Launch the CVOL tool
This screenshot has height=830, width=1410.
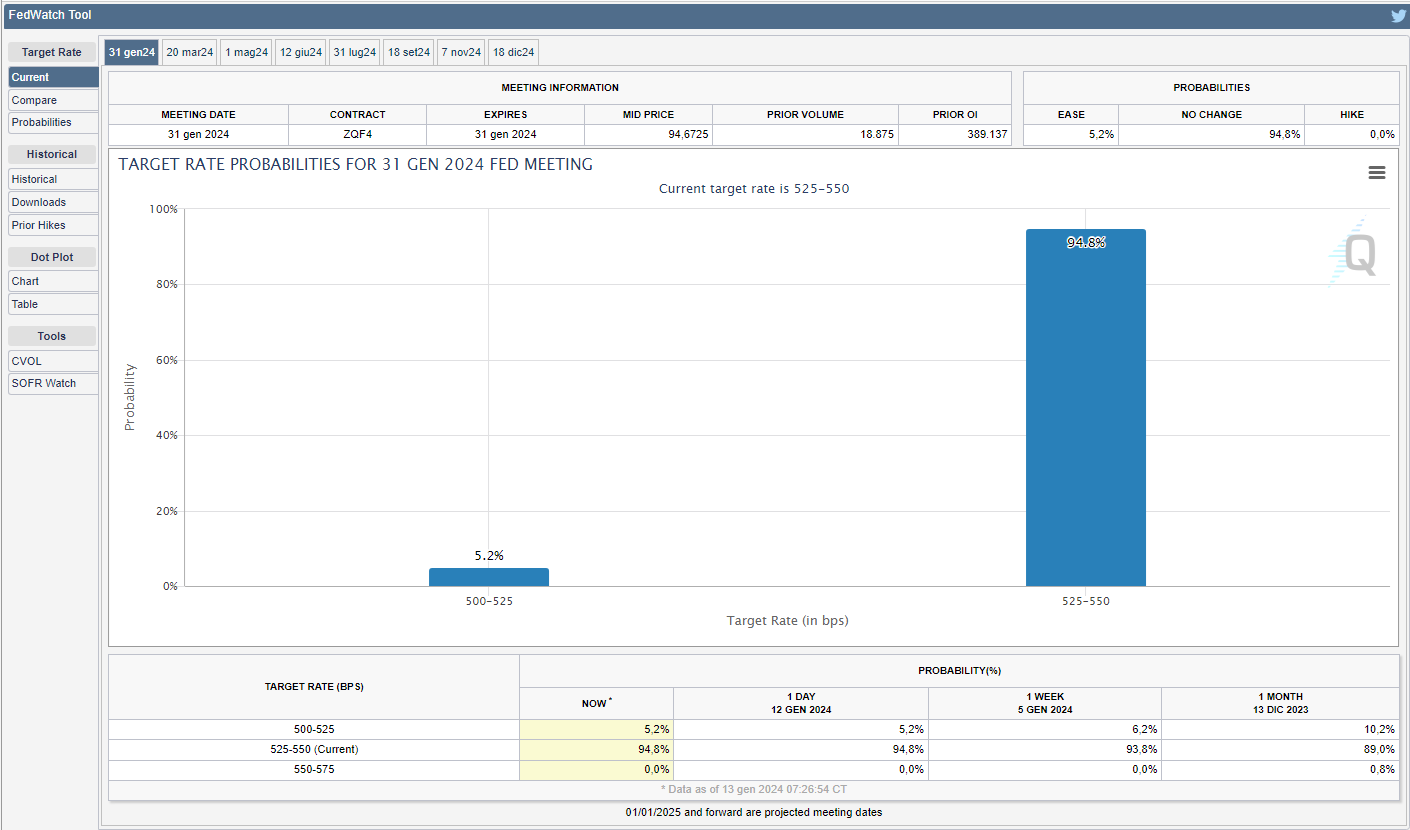[x=53, y=361]
